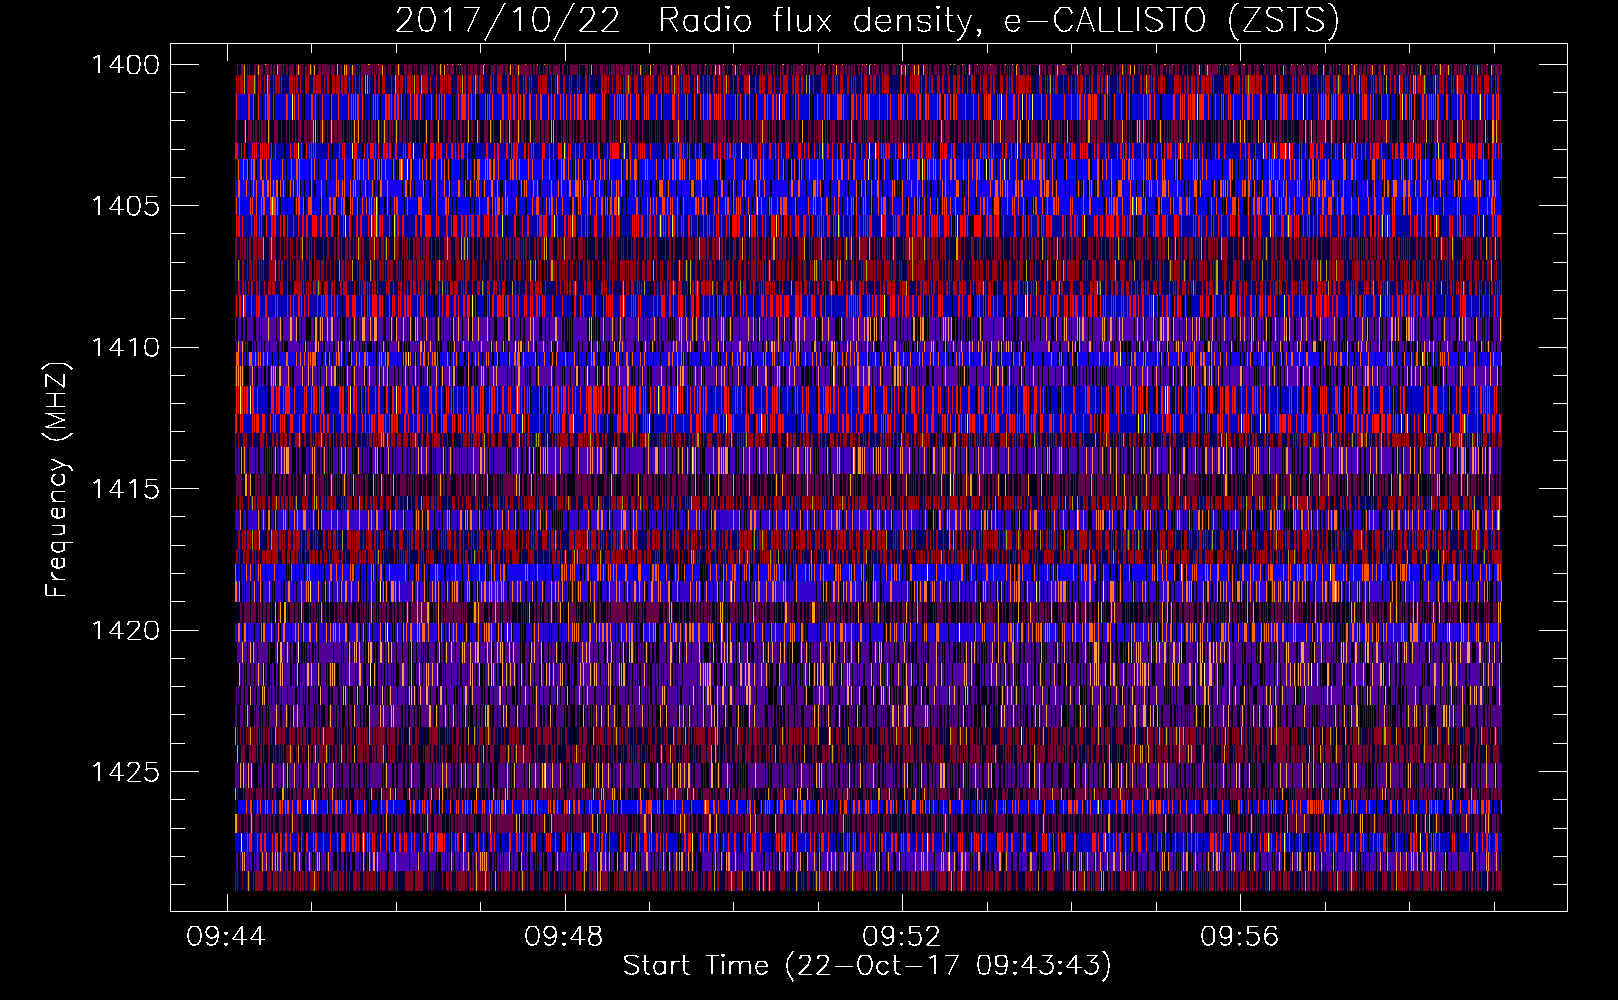Viewport: 1618px width, 1000px height.
Task: Select the 1410 frequency tick label
Action: [x=125, y=348]
